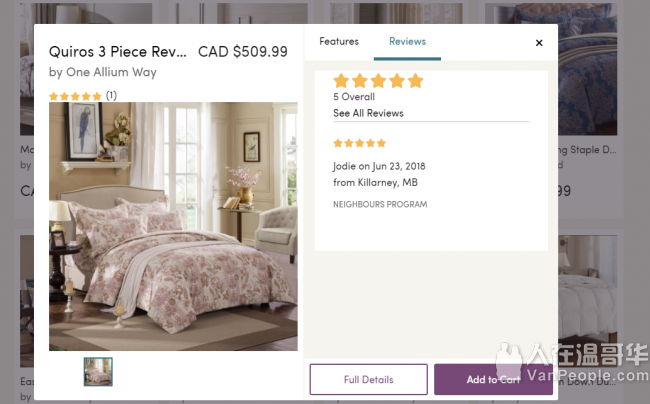The width and height of the screenshot is (650, 404).
Task: Select the bedding thumbnail below the main image
Action: pos(98,372)
